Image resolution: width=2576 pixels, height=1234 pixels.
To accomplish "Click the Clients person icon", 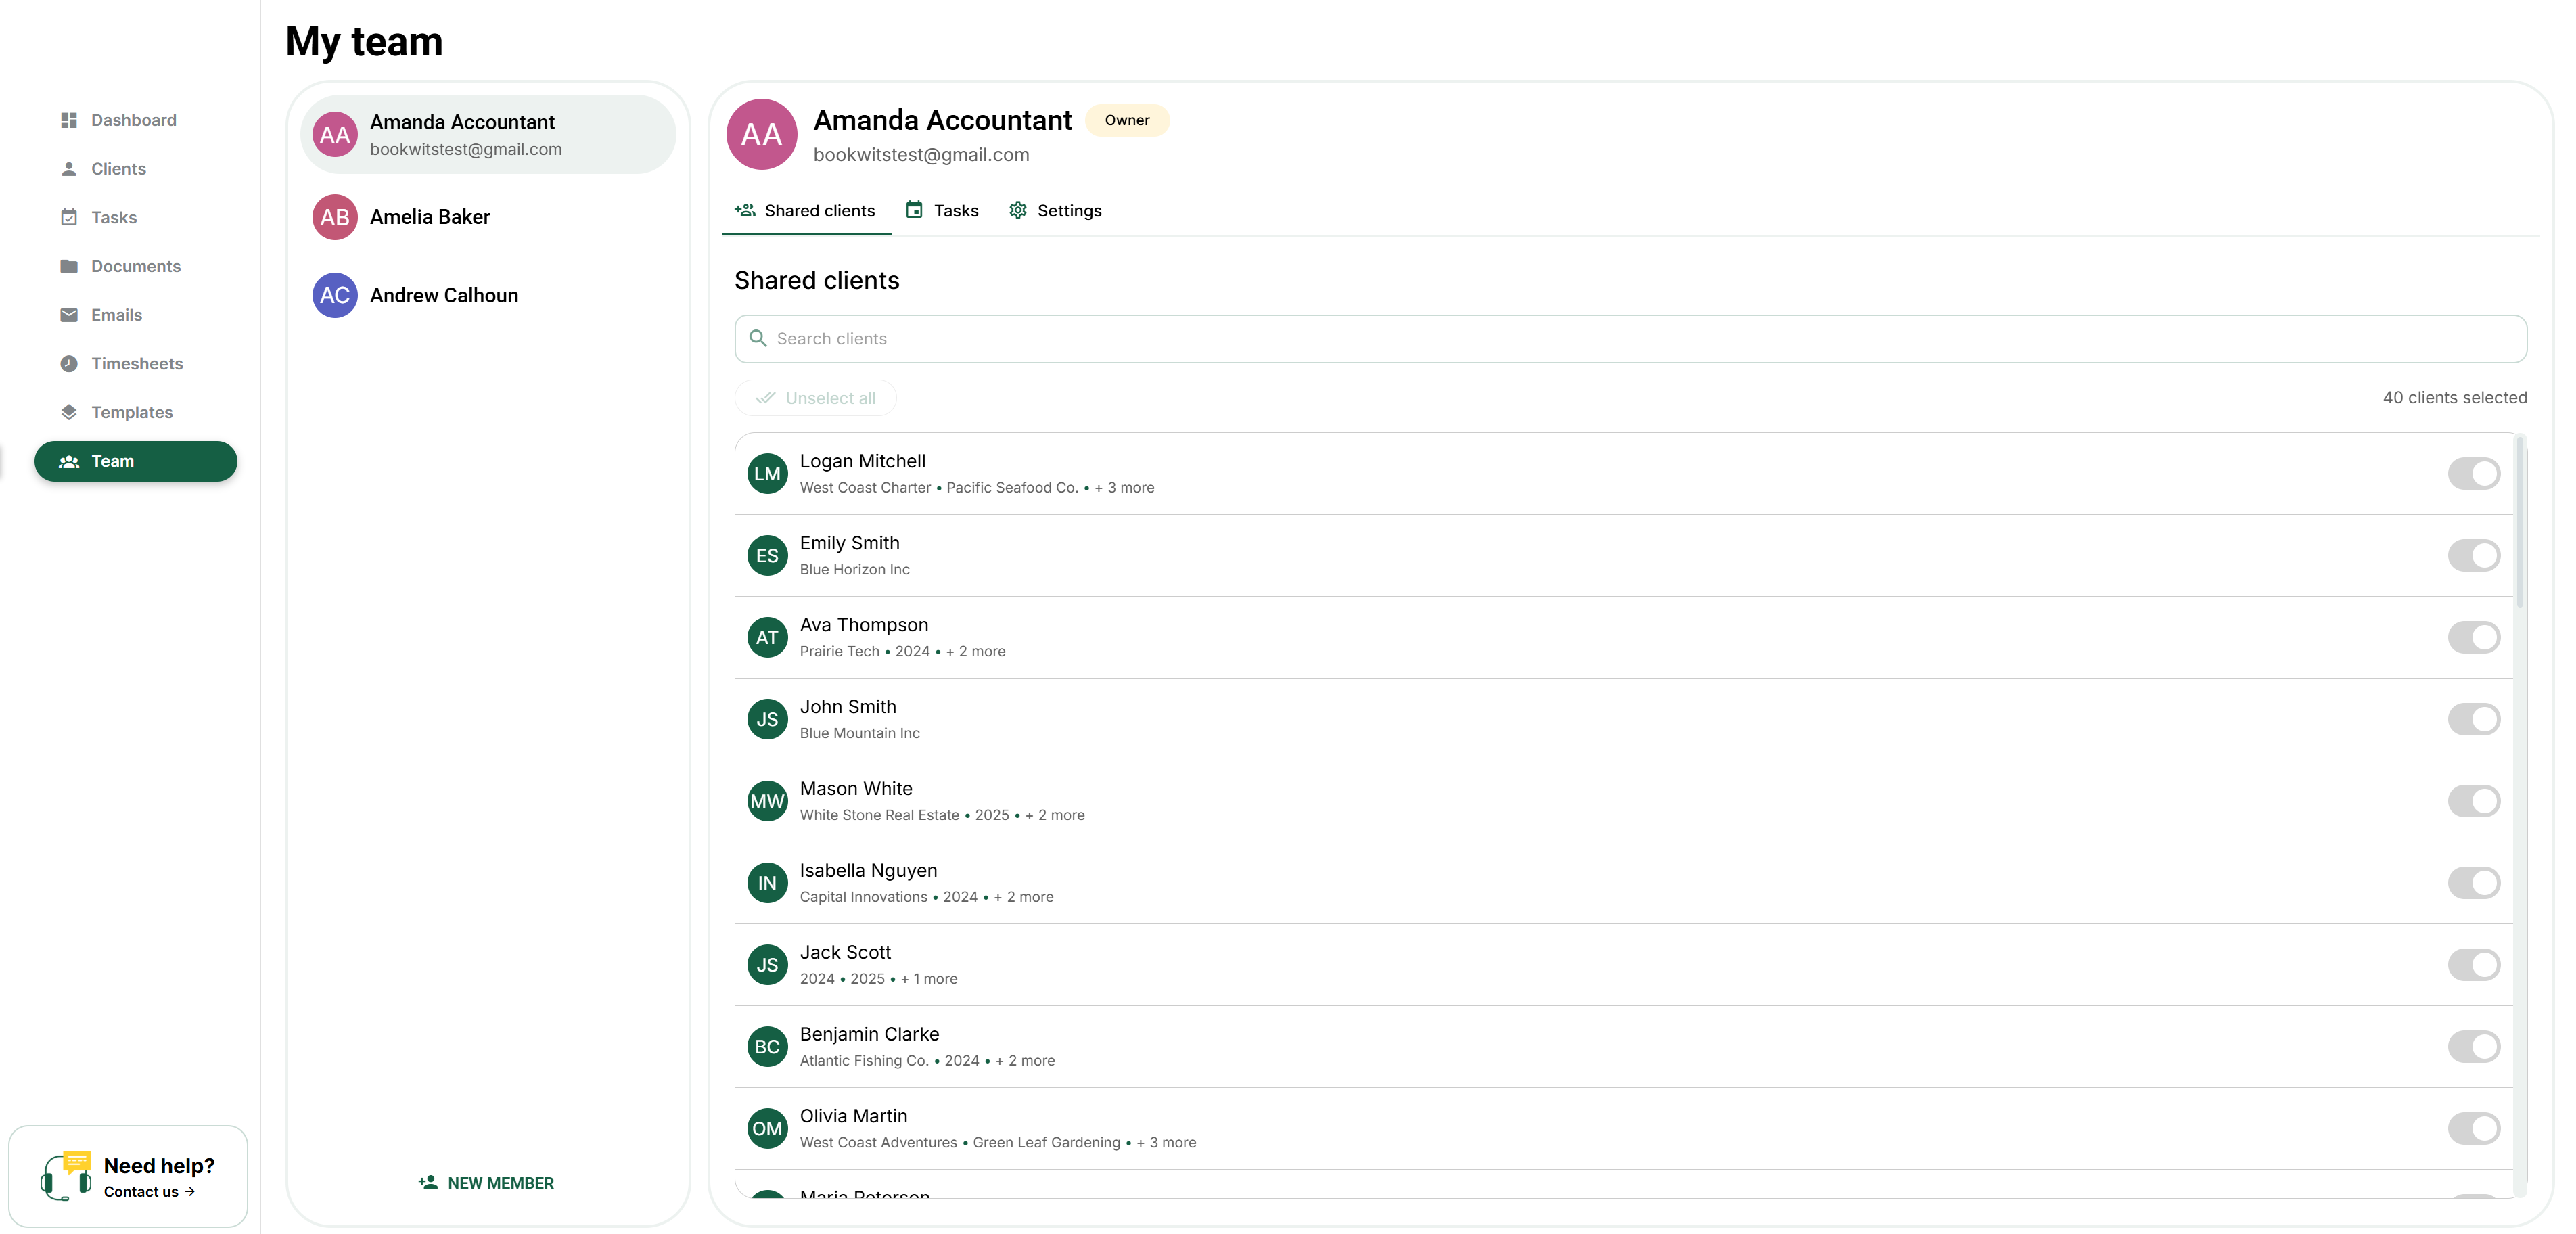I will [69, 169].
